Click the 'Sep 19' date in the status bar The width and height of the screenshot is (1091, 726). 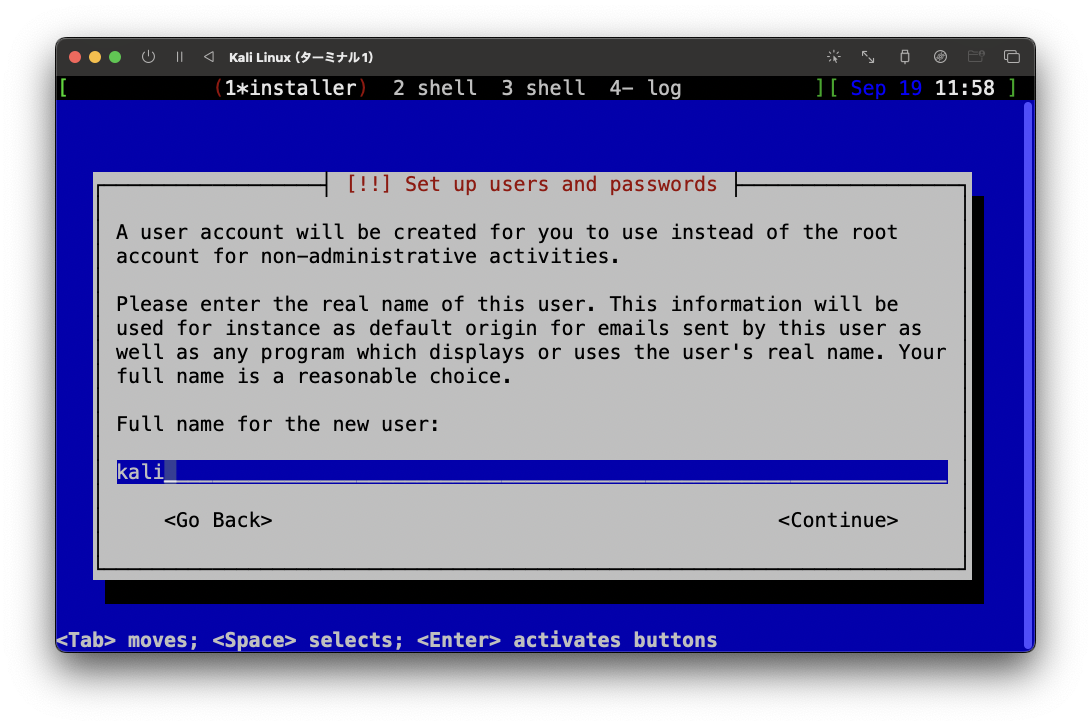(x=883, y=88)
